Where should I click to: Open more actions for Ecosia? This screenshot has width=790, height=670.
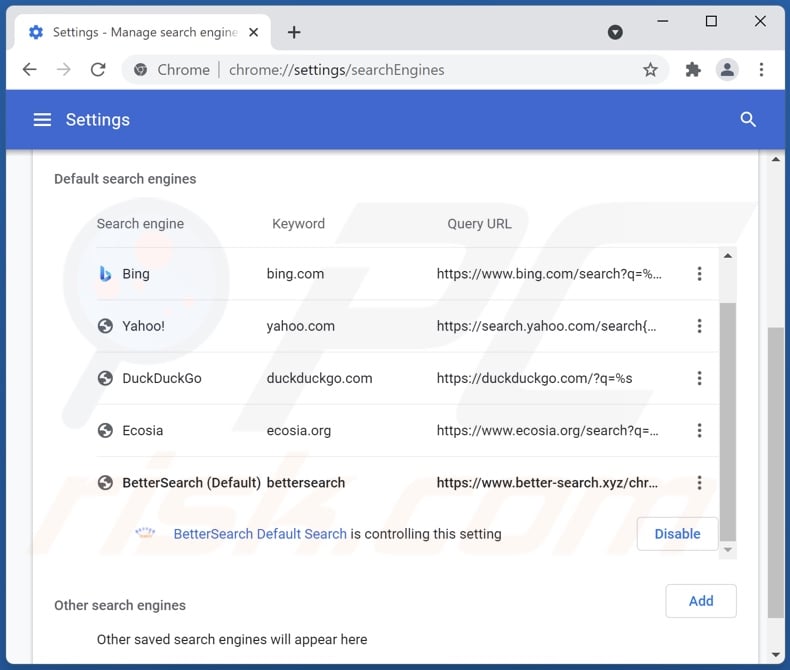click(x=699, y=430)
